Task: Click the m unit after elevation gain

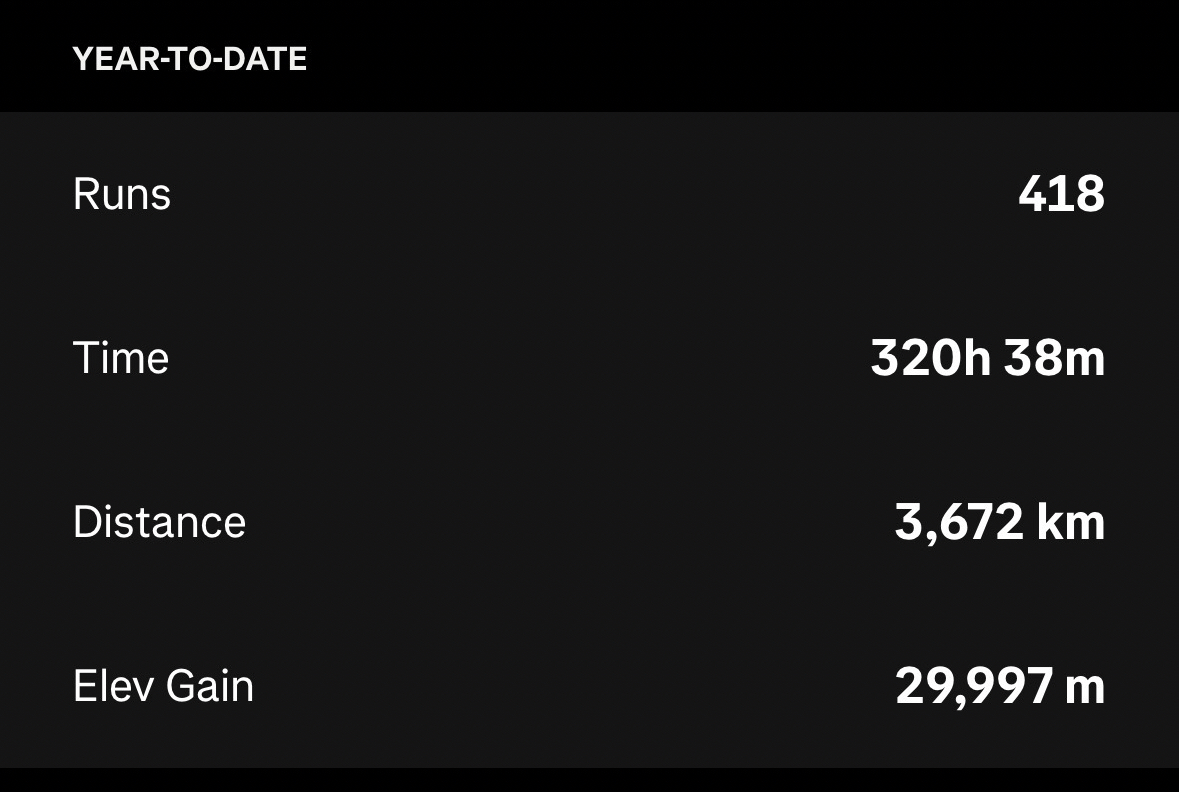Action: 1085,688
